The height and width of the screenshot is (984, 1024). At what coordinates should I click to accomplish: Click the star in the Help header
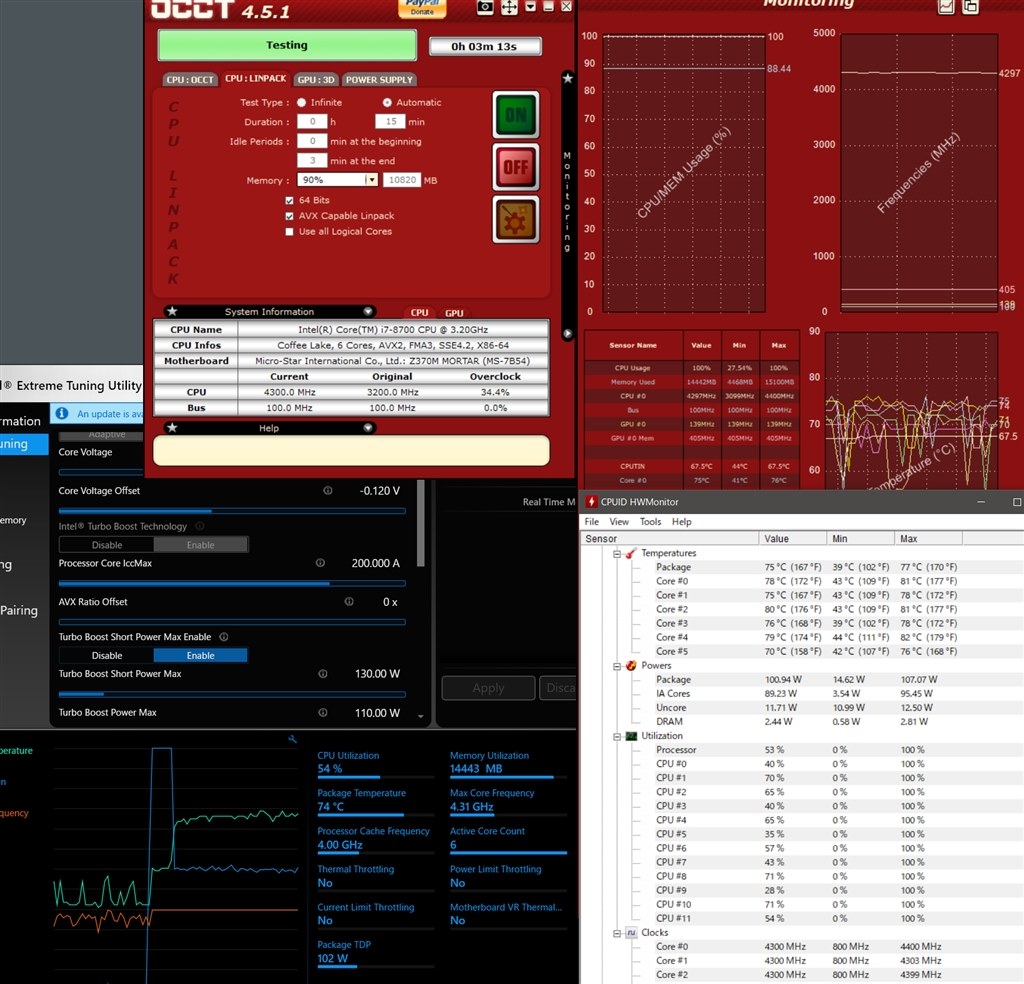[172, 428]
